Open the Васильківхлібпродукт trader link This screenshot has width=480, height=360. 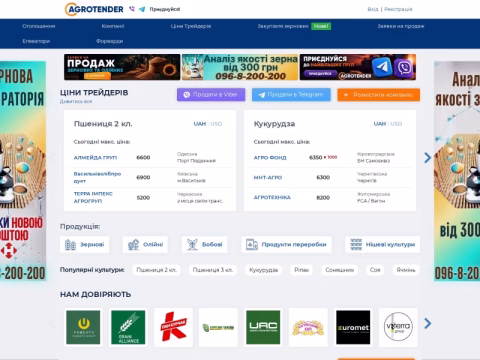coord(97,177)
